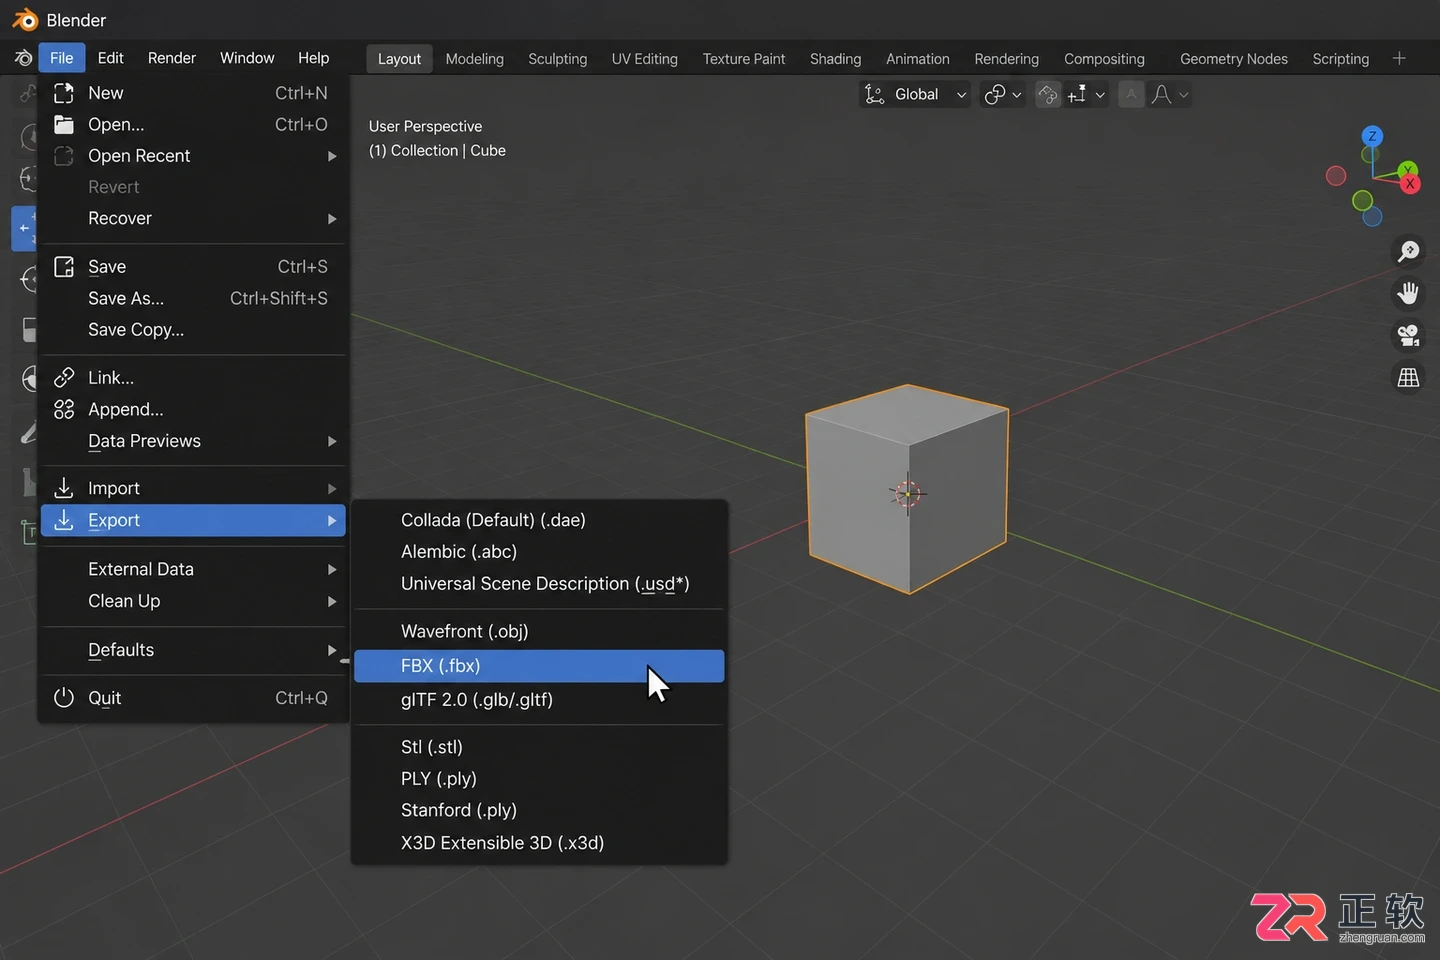1440x960 pixels.
Task: Expand the Defaults submenu
Action: pyautogui.click(x=194, y=650)
